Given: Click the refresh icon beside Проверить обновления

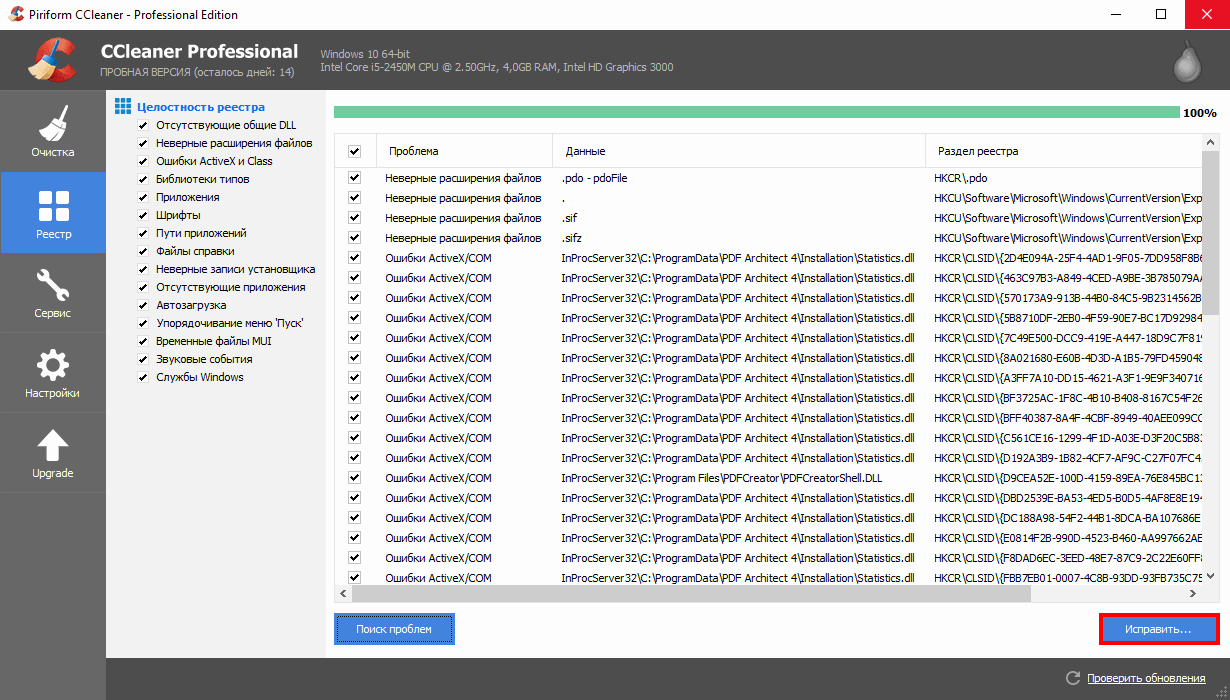Looking at the screenshot, I should (1073, 678).
